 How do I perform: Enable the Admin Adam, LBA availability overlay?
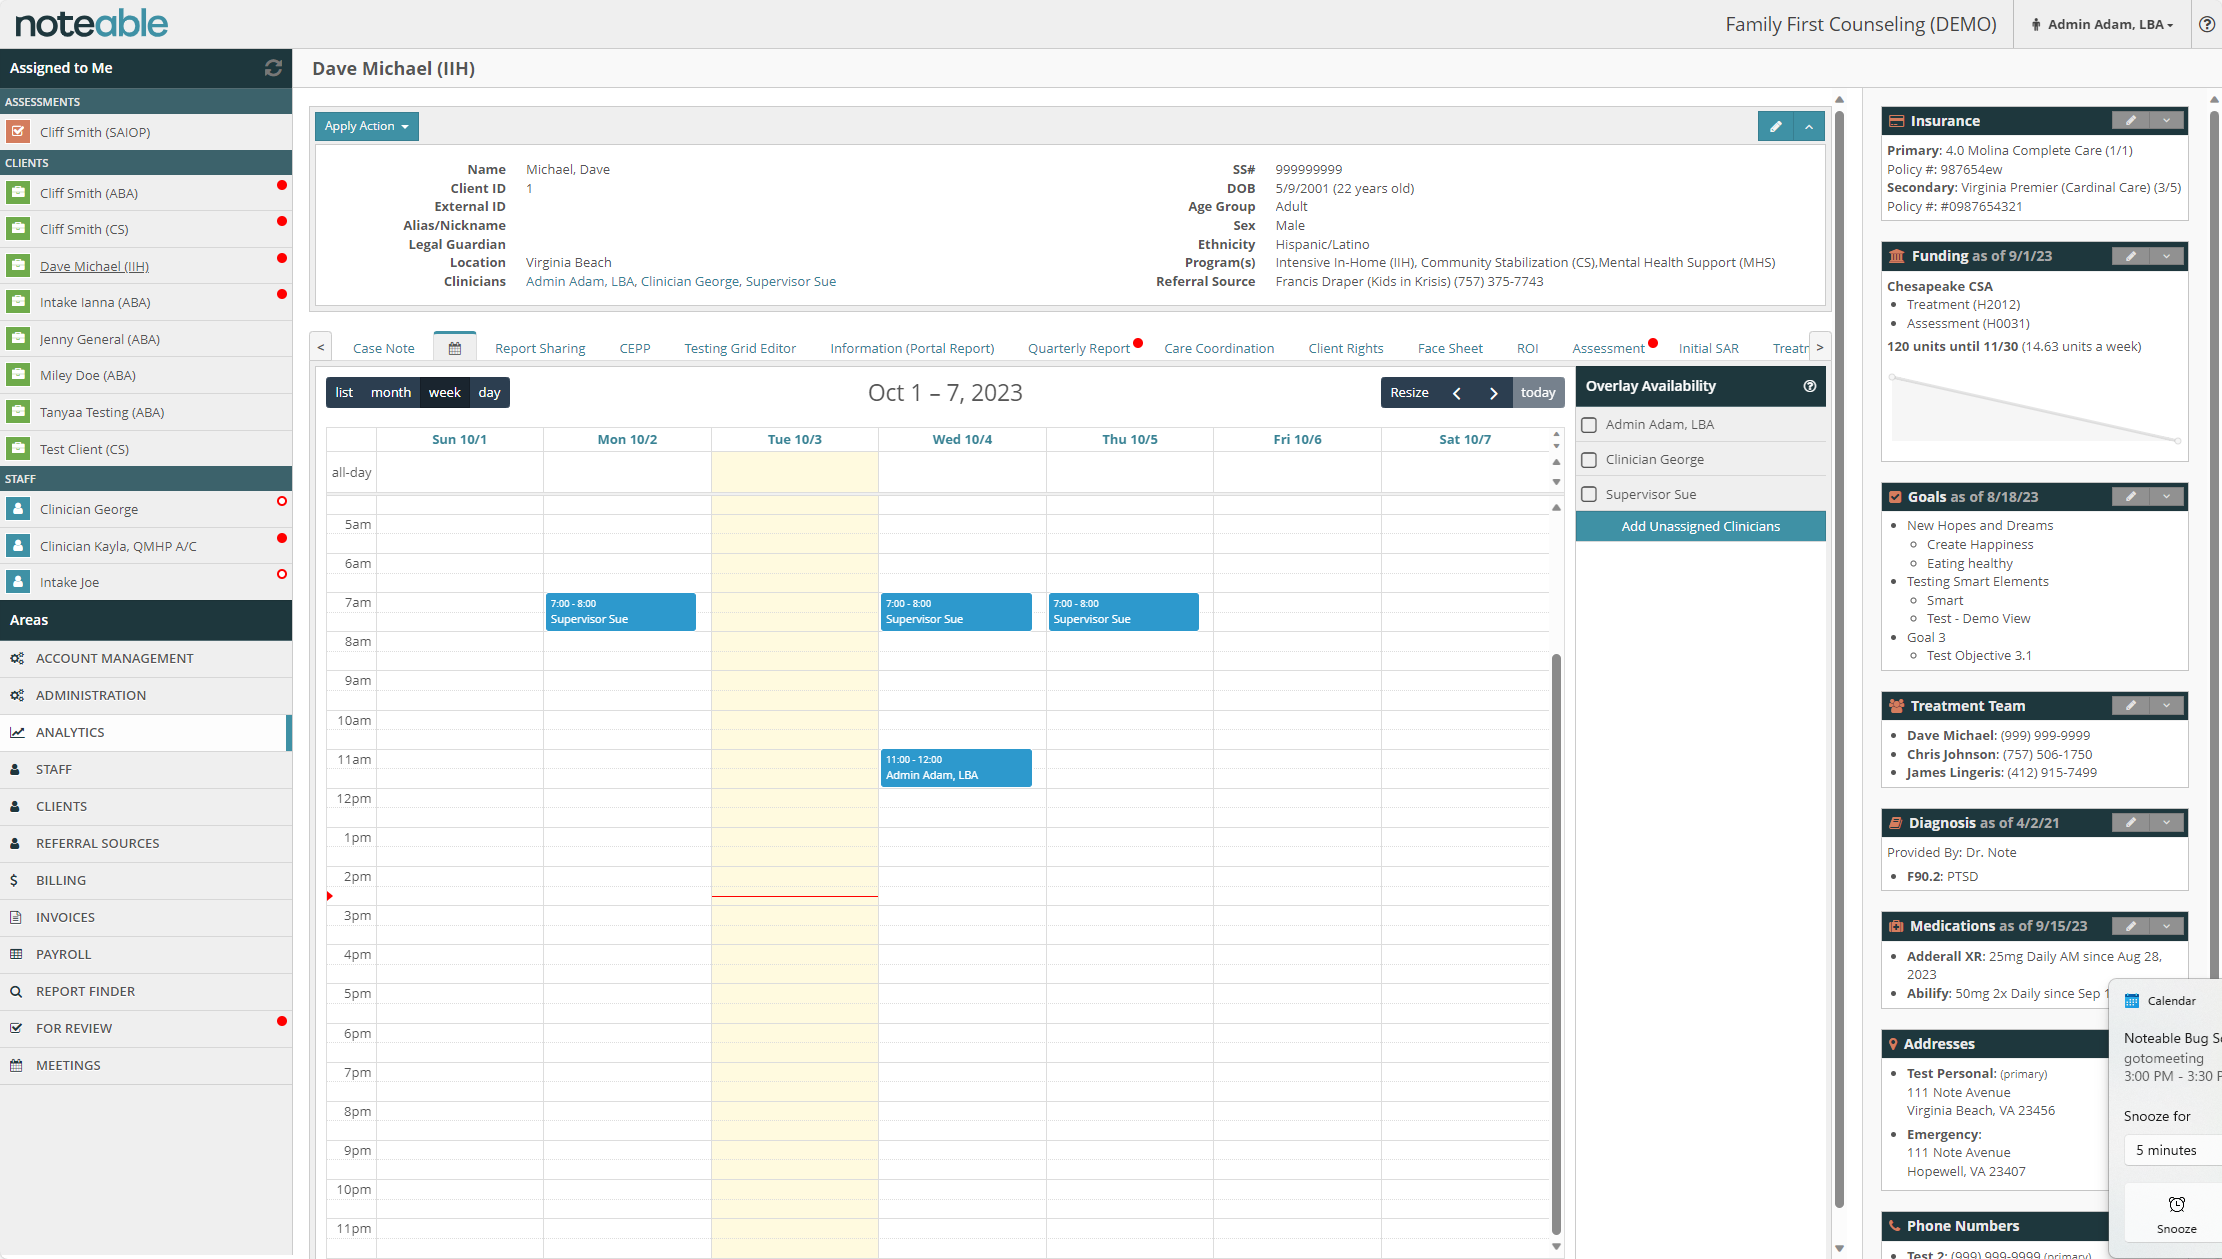[x=1589, y=424]
